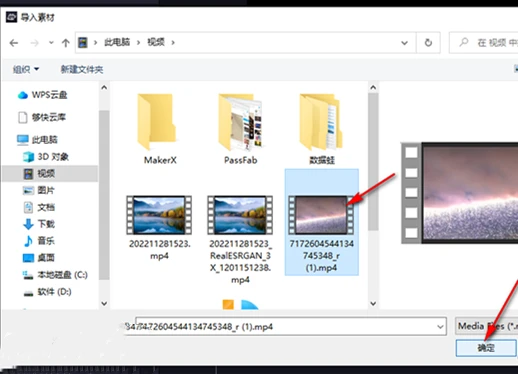
Task: Click the file list scroll-down arrow
Action: (373, 304)
